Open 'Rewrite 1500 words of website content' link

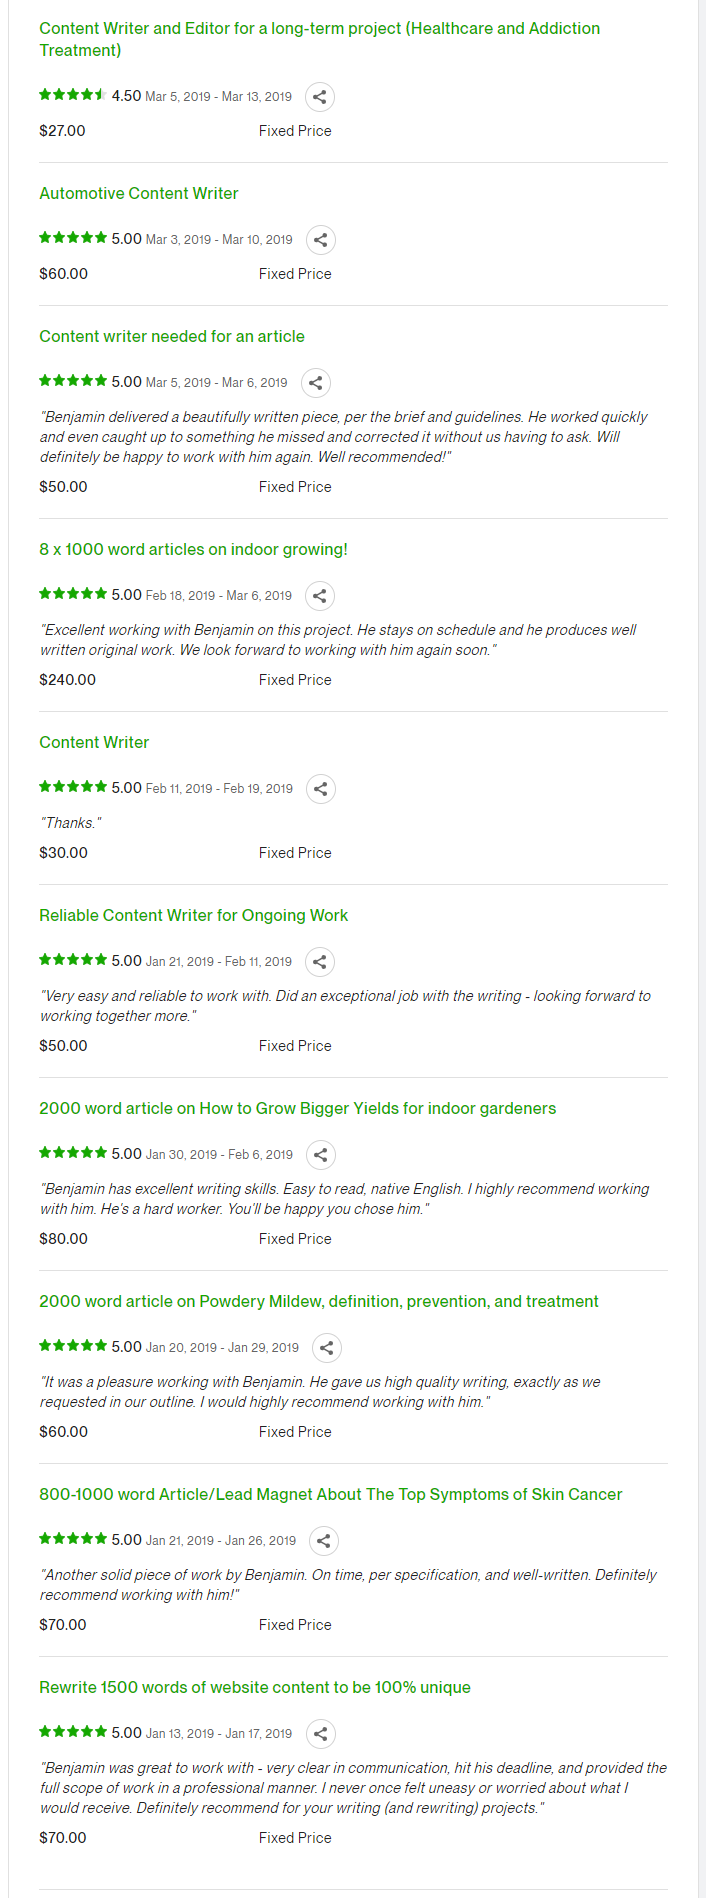(255, 1687)
